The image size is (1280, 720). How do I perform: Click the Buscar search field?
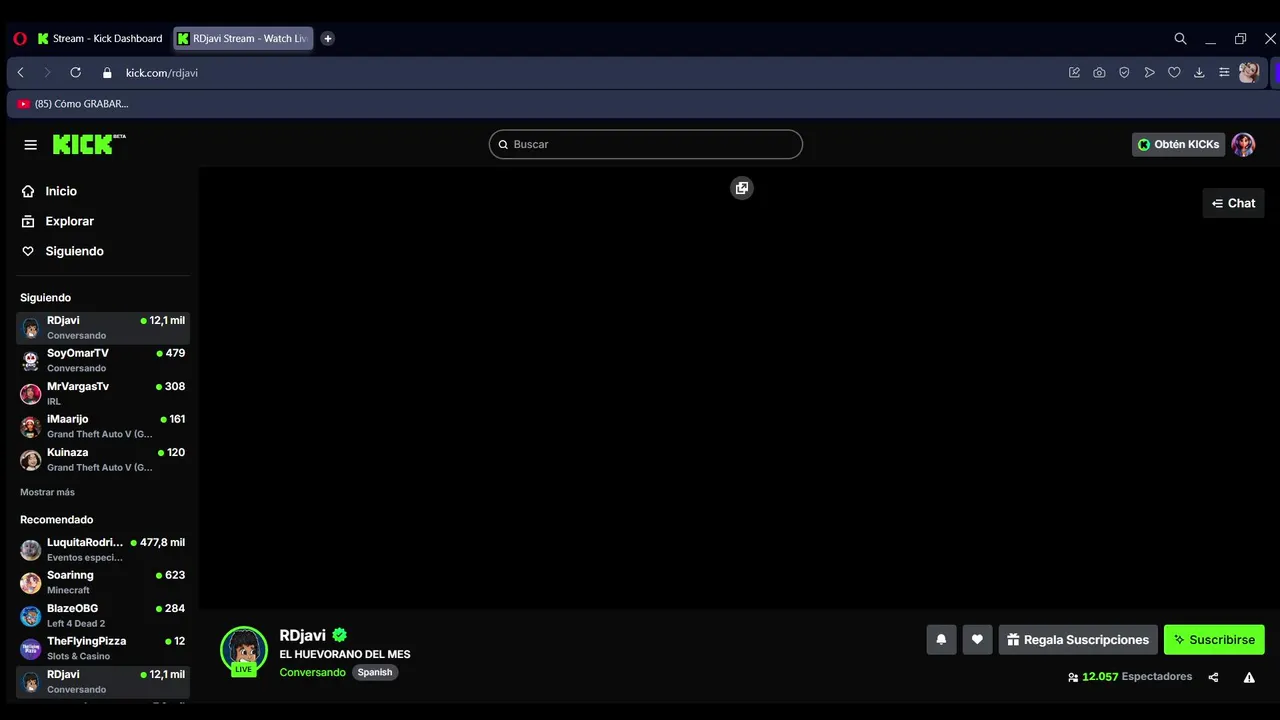pos(646,144)
